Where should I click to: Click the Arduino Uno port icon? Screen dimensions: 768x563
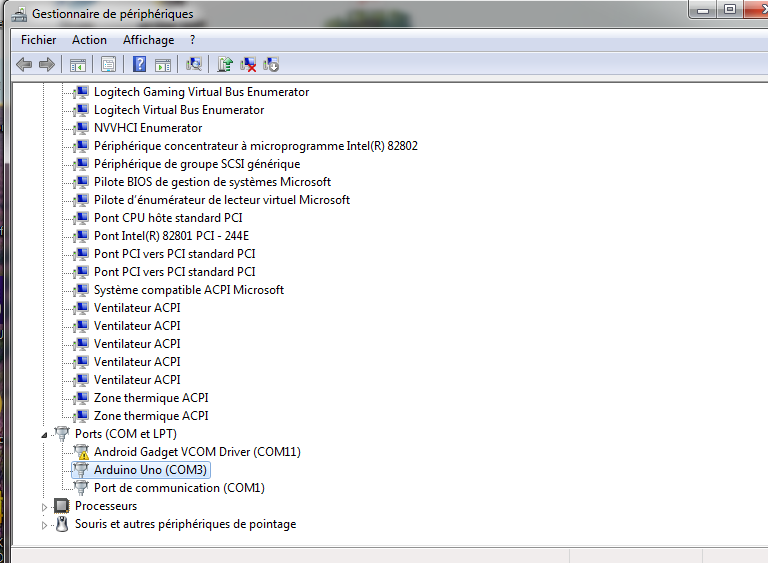[x=81, y=470]
